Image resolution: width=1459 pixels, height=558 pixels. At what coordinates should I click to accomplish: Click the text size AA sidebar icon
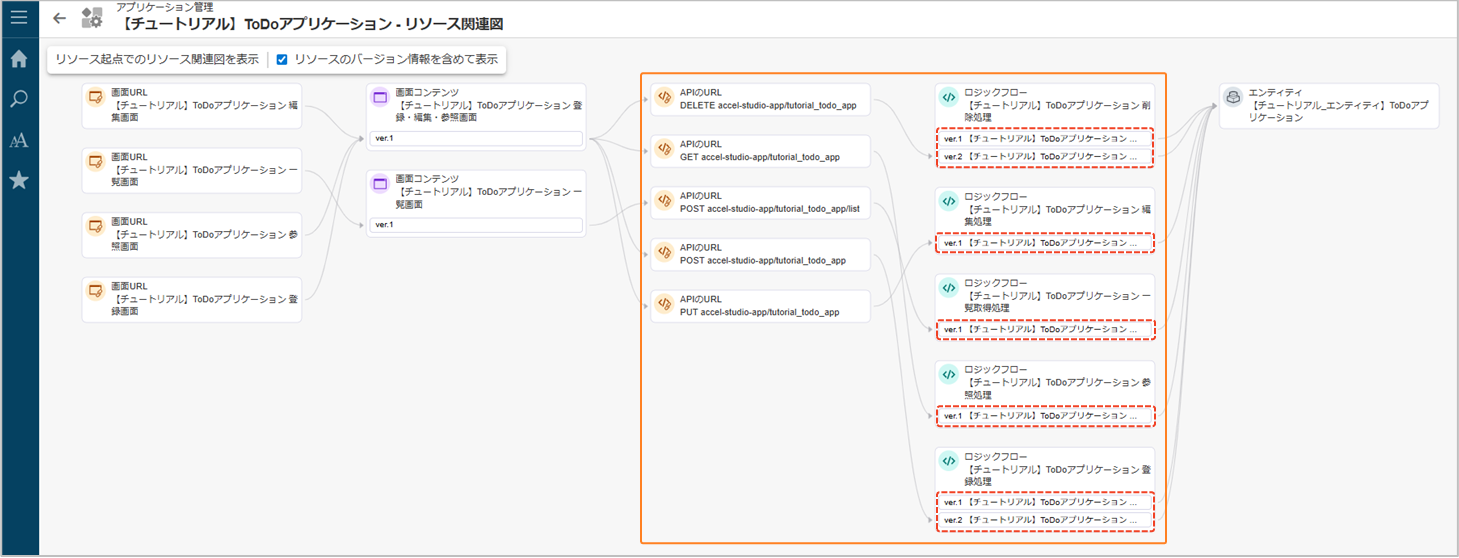point(19,140)
